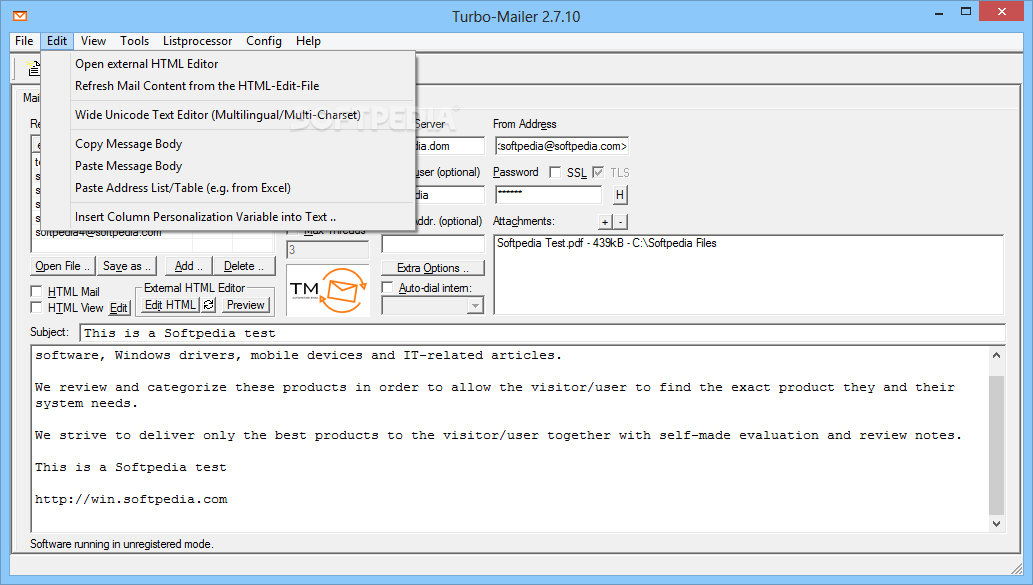Open the Help menu
The image size is (1033, 585).
click(308, 41)
